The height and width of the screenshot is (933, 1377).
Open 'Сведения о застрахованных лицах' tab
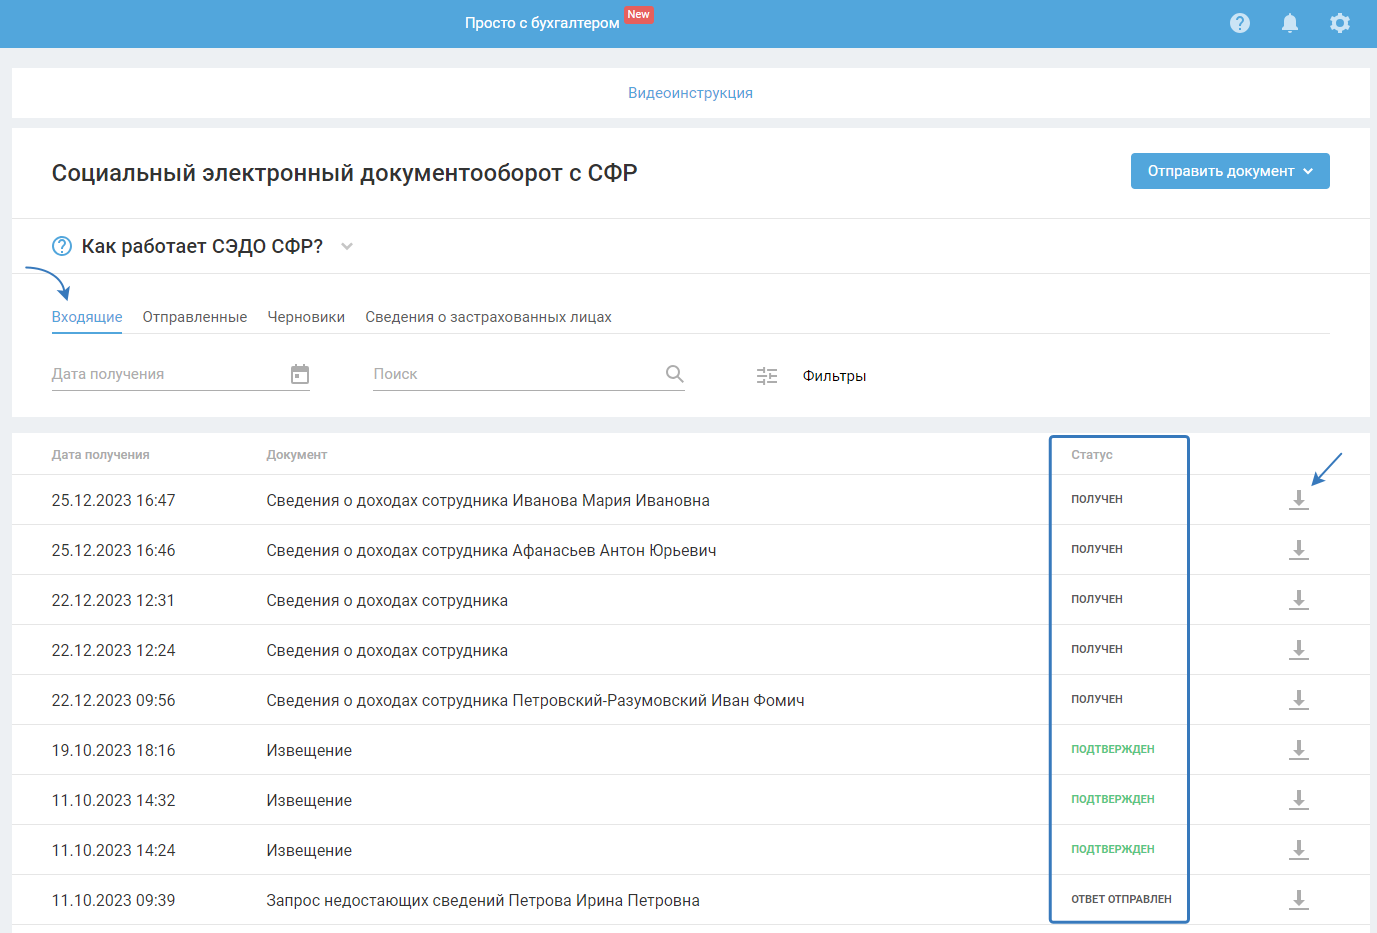coord(488,317)
